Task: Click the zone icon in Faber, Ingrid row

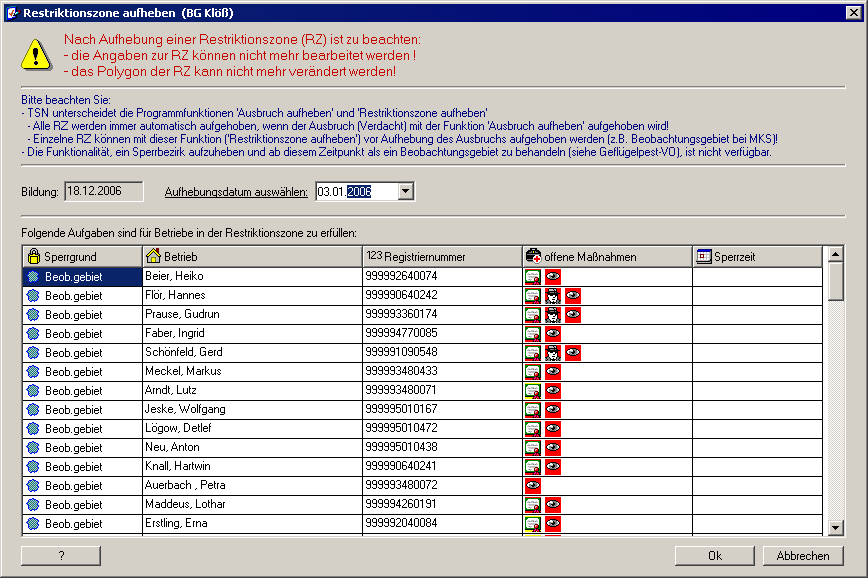Action: click(33, 333)
